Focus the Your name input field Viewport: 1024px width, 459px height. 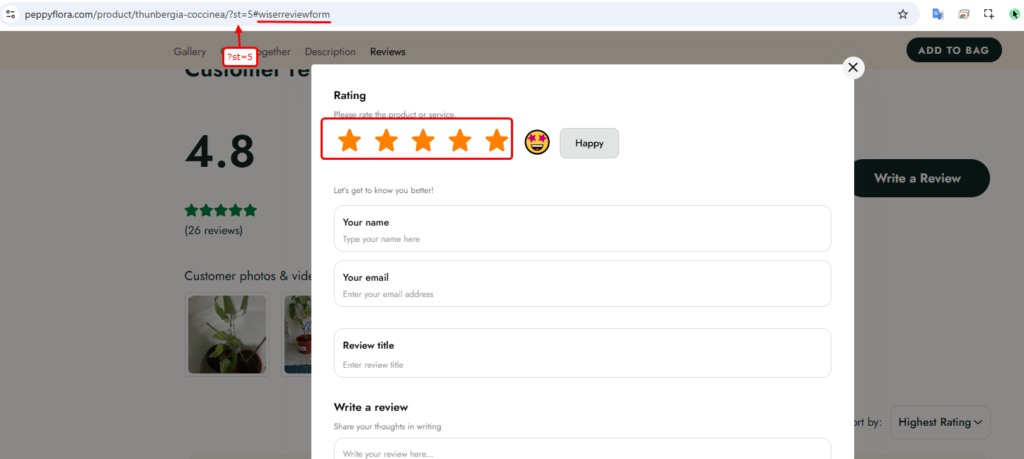coord(582,239)
